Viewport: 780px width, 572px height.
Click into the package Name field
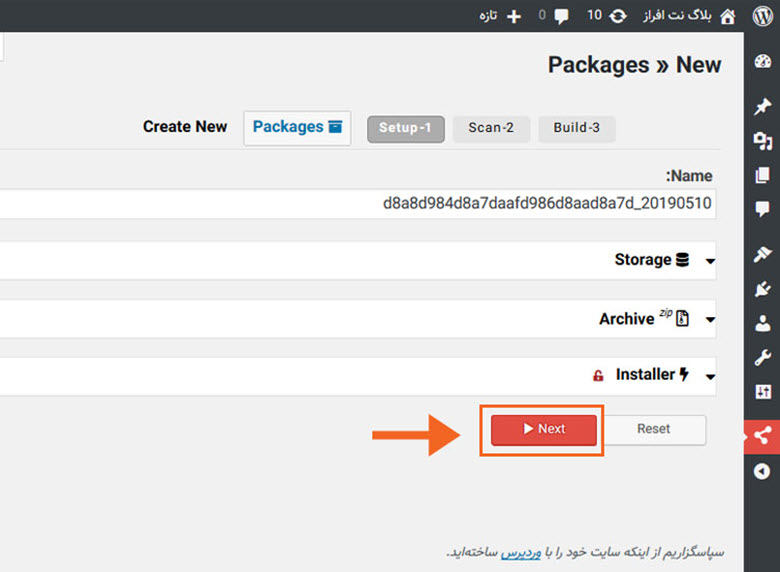[358, 203]
